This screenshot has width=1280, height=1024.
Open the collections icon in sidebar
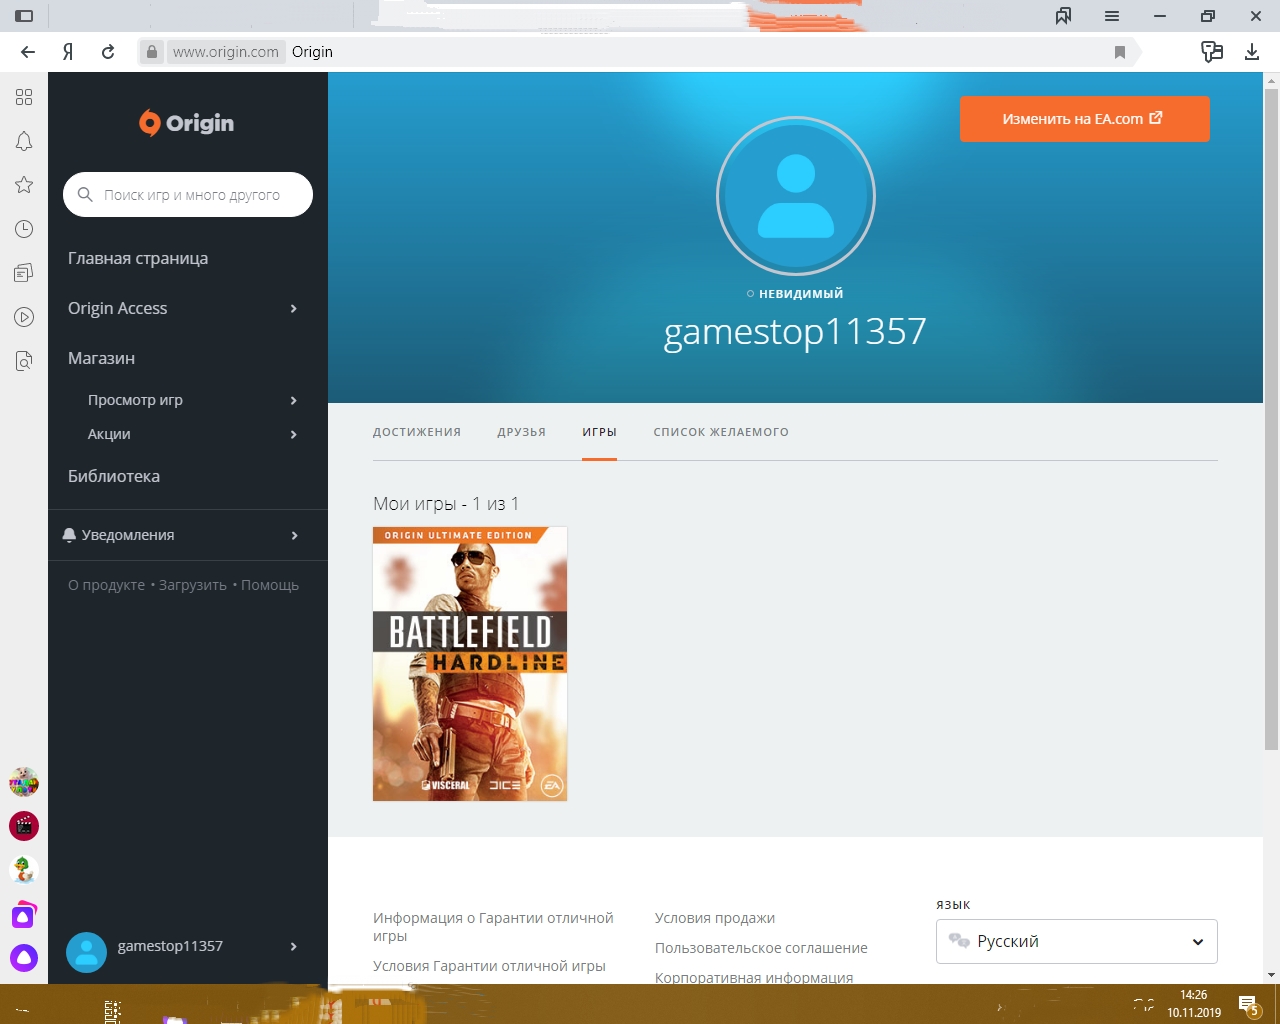[24, 273]
